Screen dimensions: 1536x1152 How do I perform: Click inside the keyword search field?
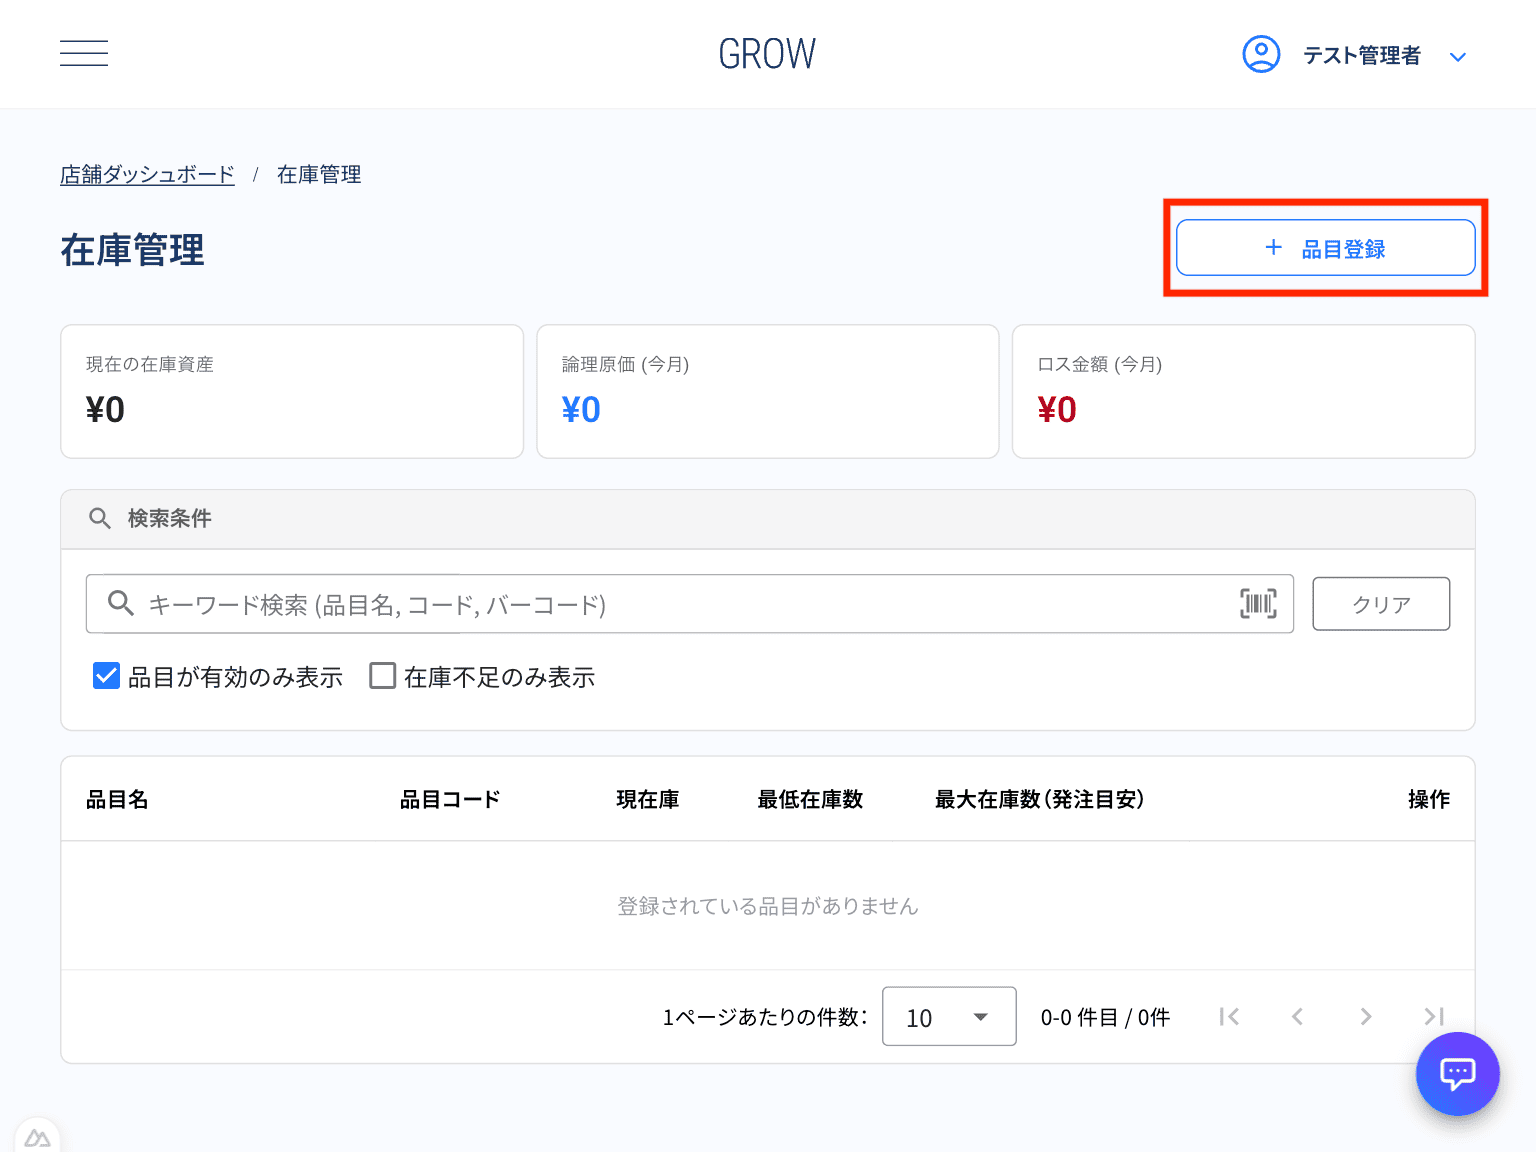pos(600,603)
